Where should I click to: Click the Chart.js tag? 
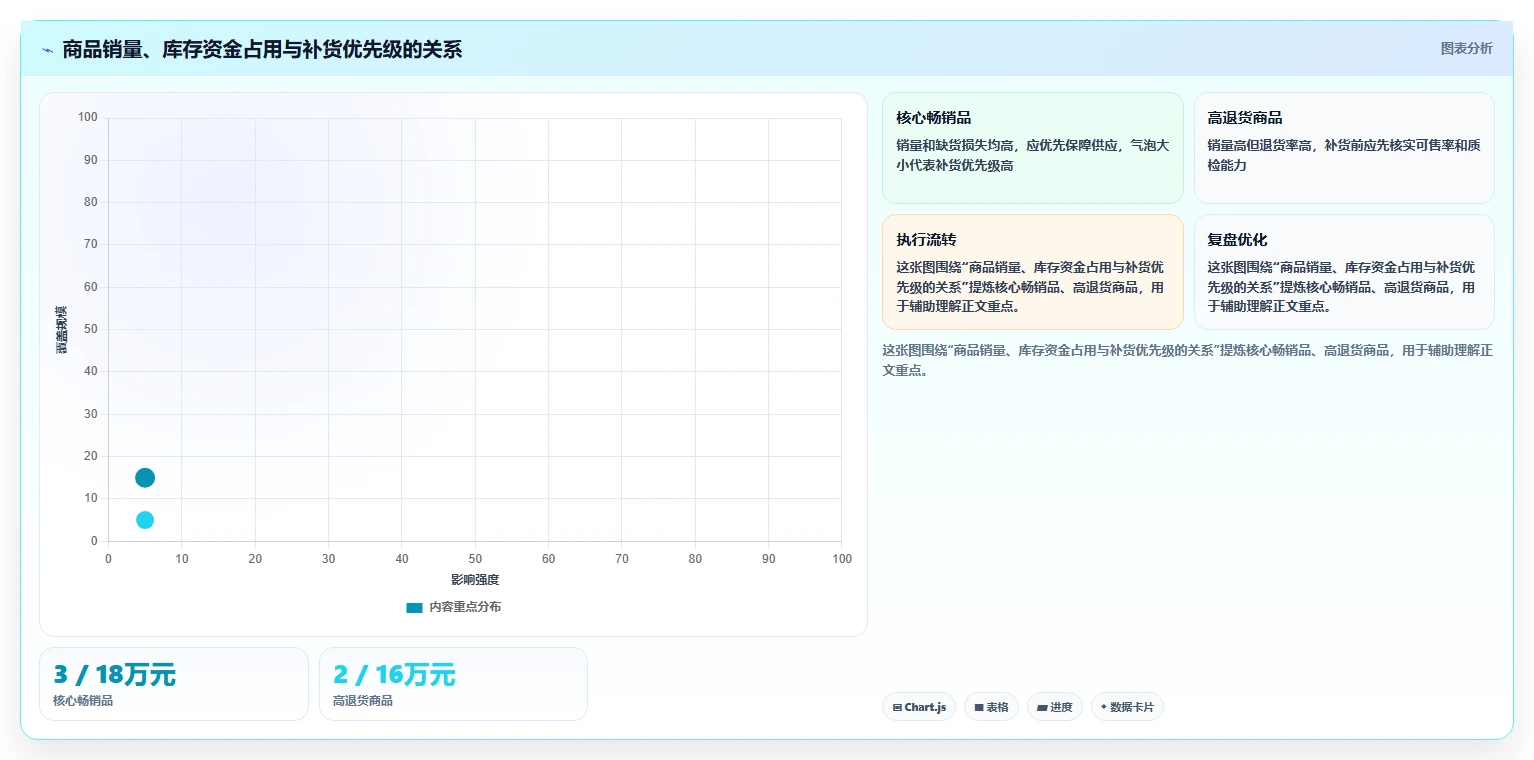(x=919, y=707)
